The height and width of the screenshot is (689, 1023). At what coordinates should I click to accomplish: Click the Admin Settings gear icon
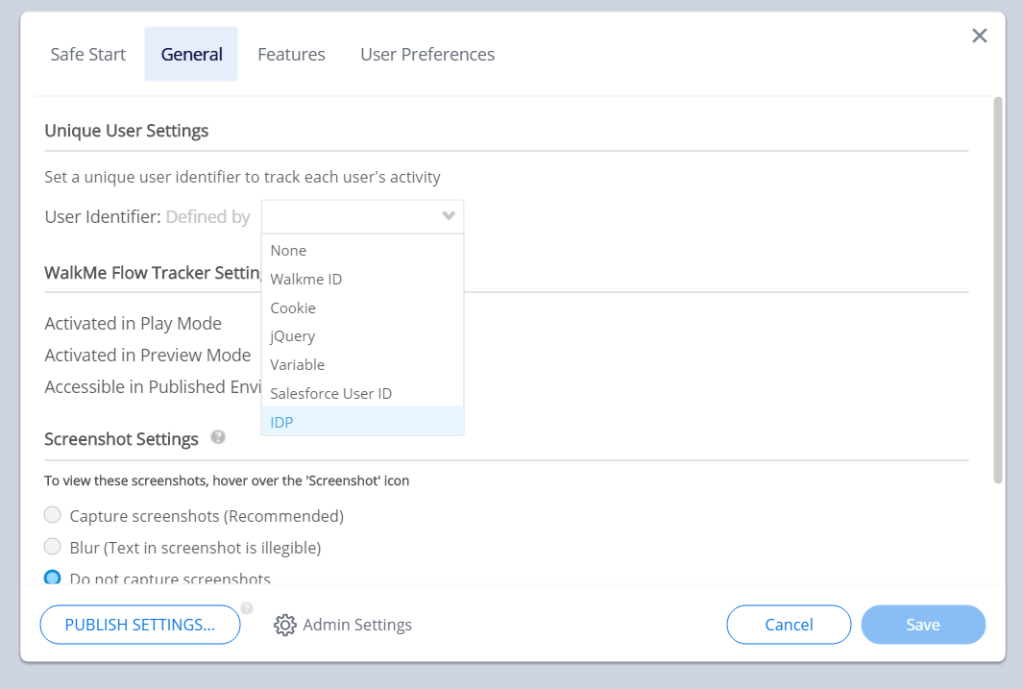pos(285,625)
